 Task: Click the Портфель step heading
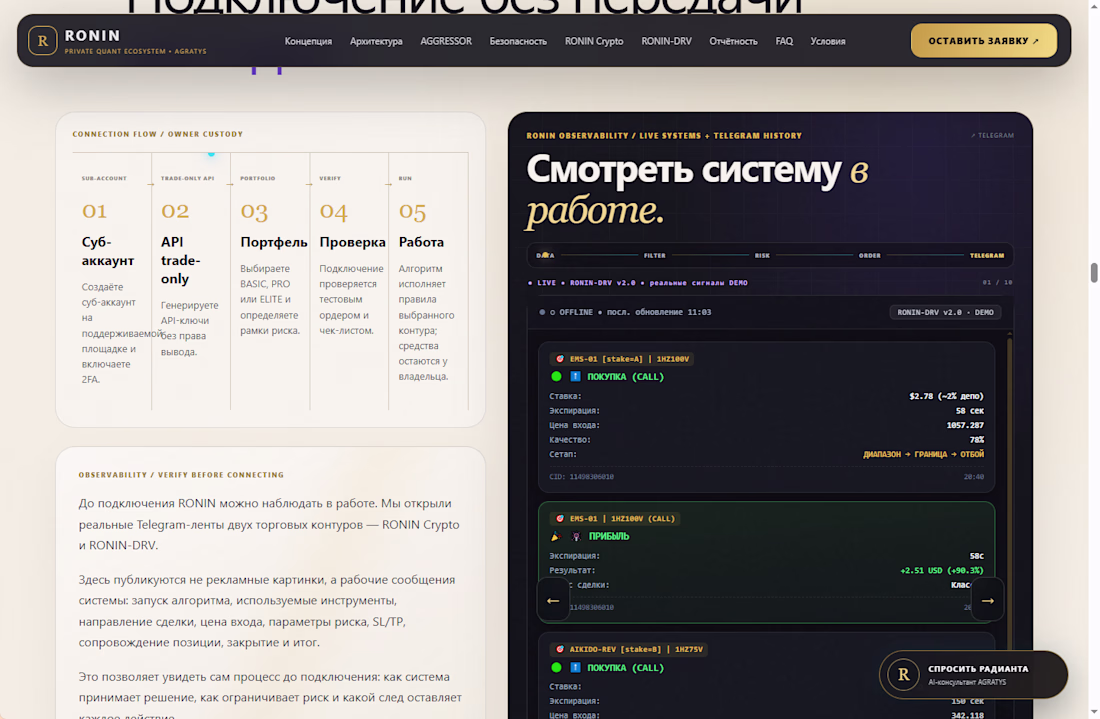(x=274, y=242)
